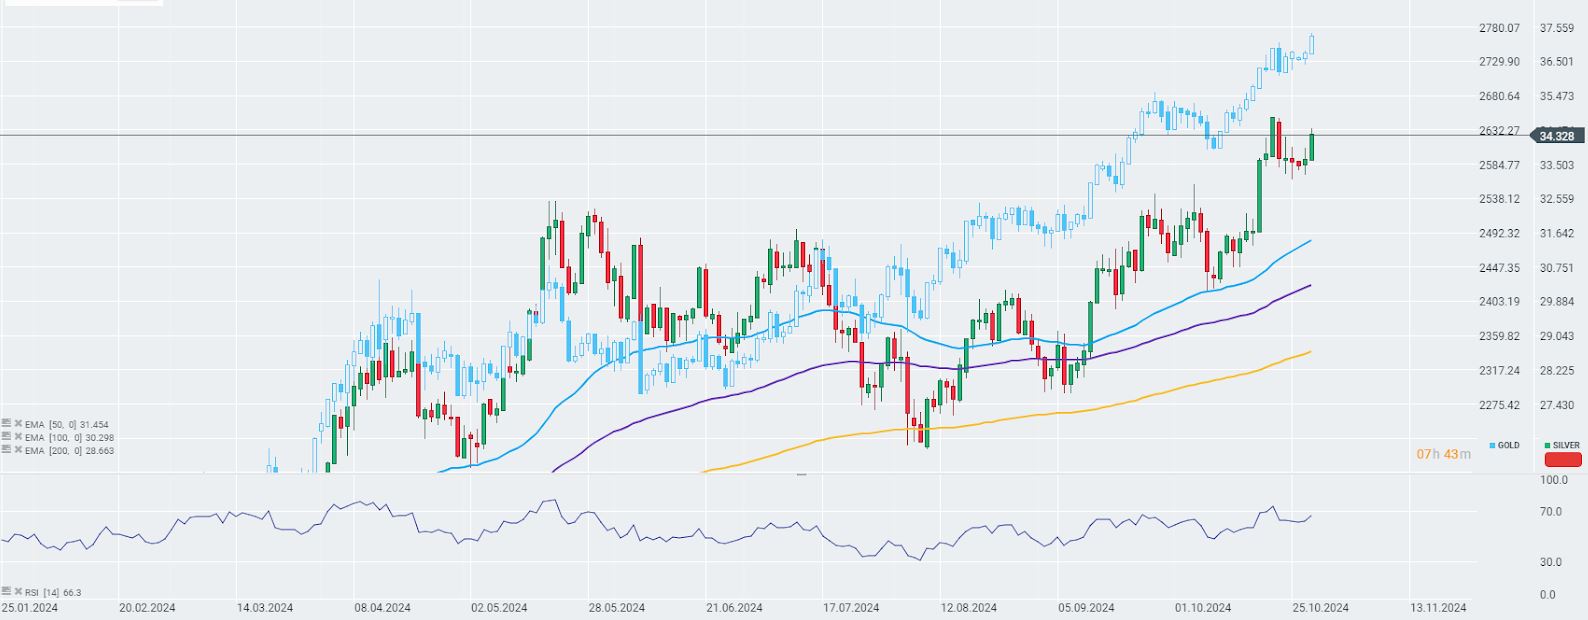Select the GOLD legend label
The width and height of the screenshot is (1588, 620).
pos(1508,445)
